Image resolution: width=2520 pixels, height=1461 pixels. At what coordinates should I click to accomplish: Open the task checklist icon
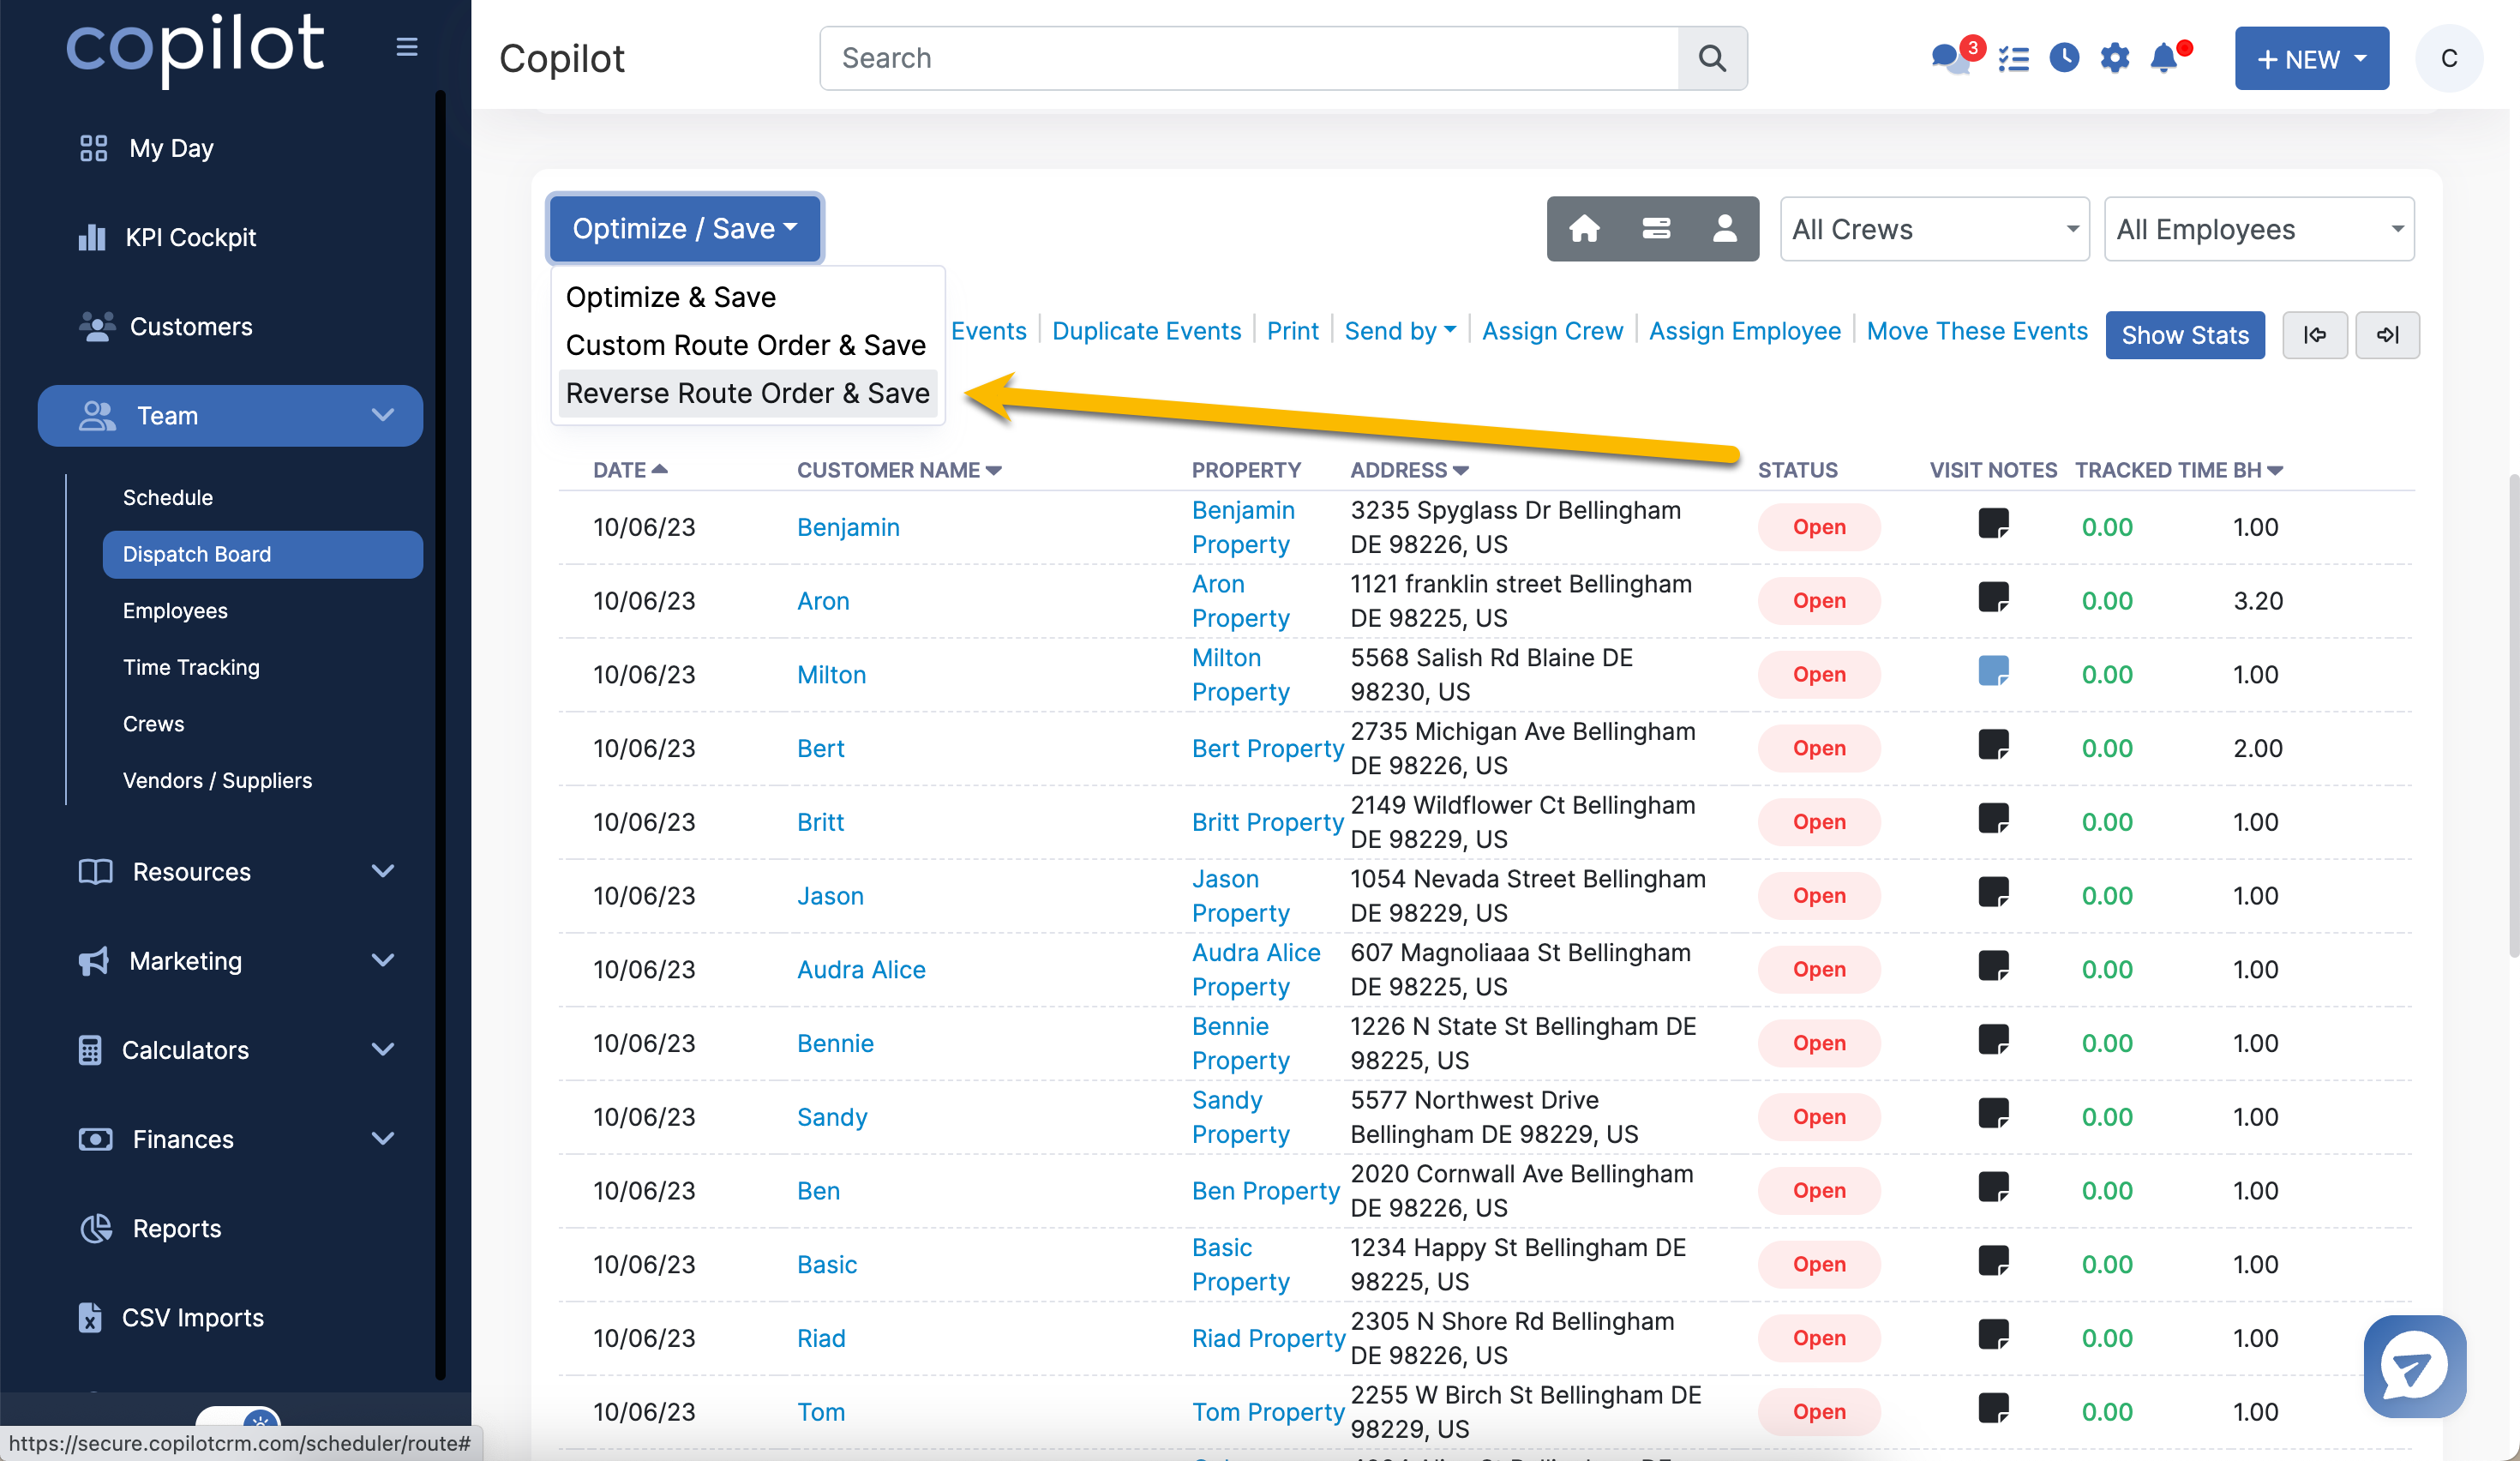point(2014,59)
